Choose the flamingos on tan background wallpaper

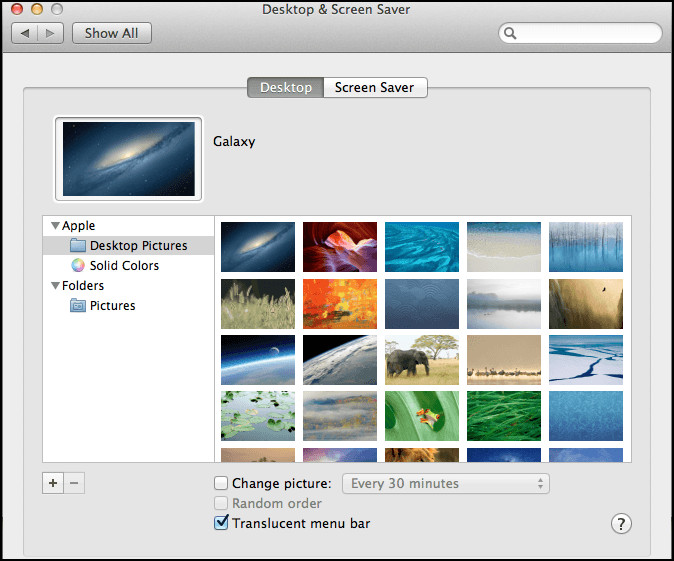[x=504, y=360]
